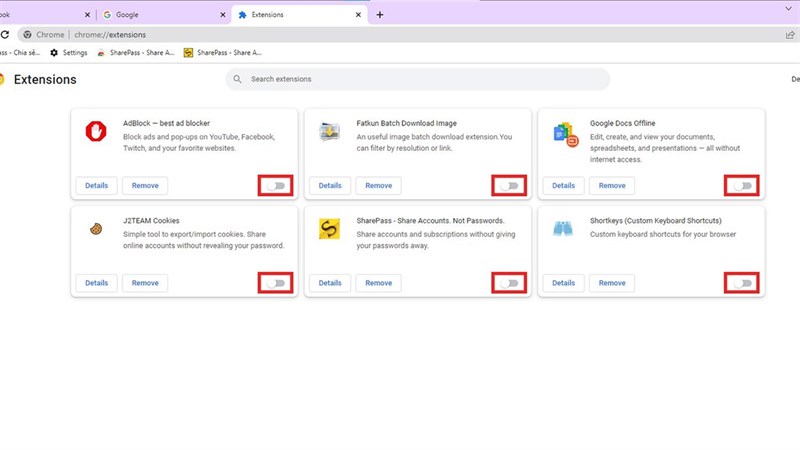Enable the Shortkeys extension toggle

tap(742, 283)
